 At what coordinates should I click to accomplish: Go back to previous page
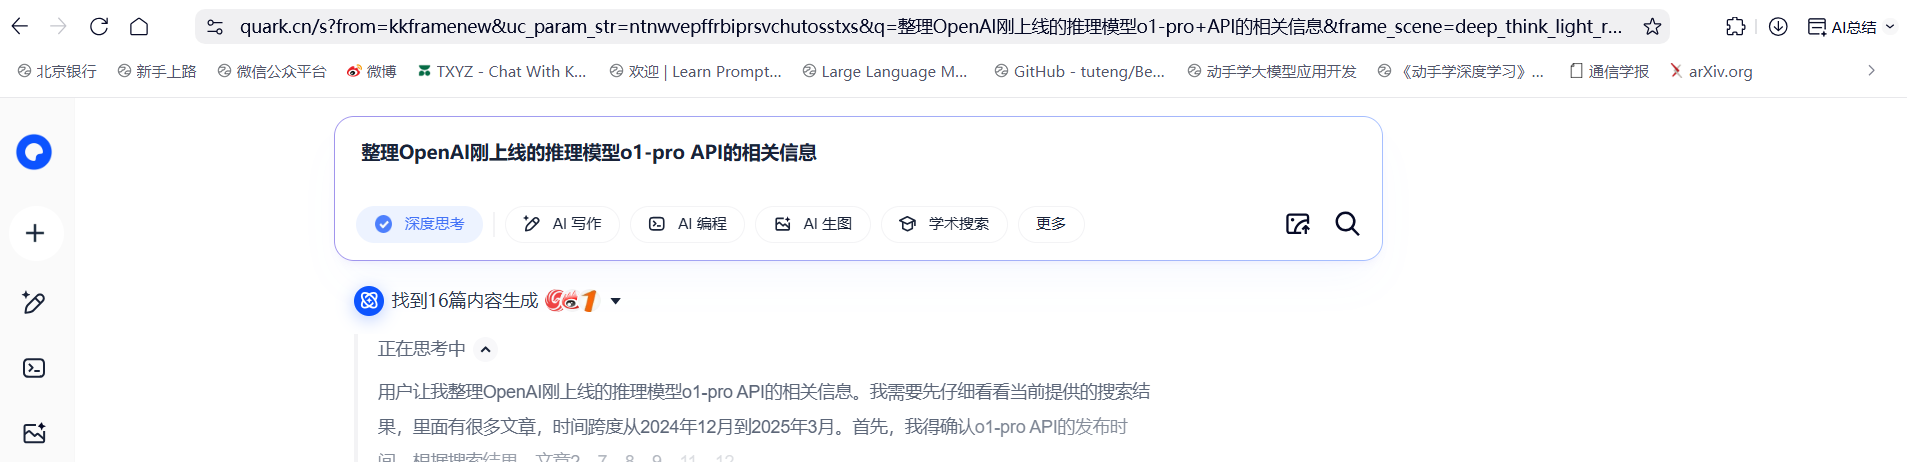pyautogui.click(x=19, y=26)
